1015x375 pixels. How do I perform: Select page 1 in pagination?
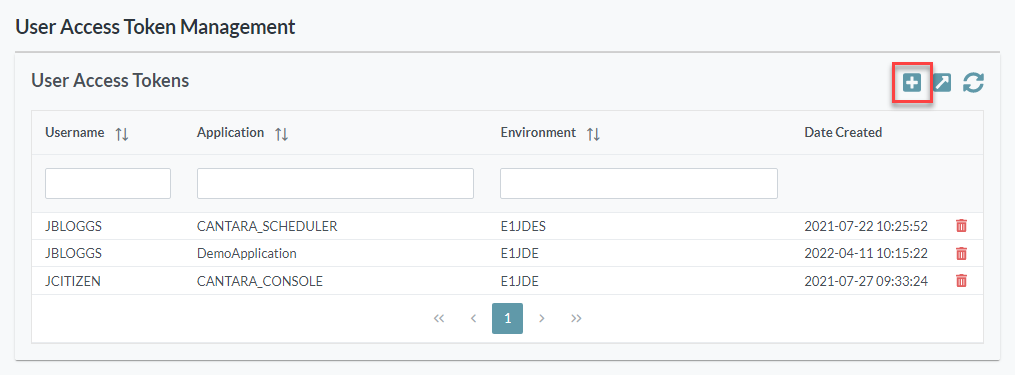pyautogui.click(x=508, y=318)
